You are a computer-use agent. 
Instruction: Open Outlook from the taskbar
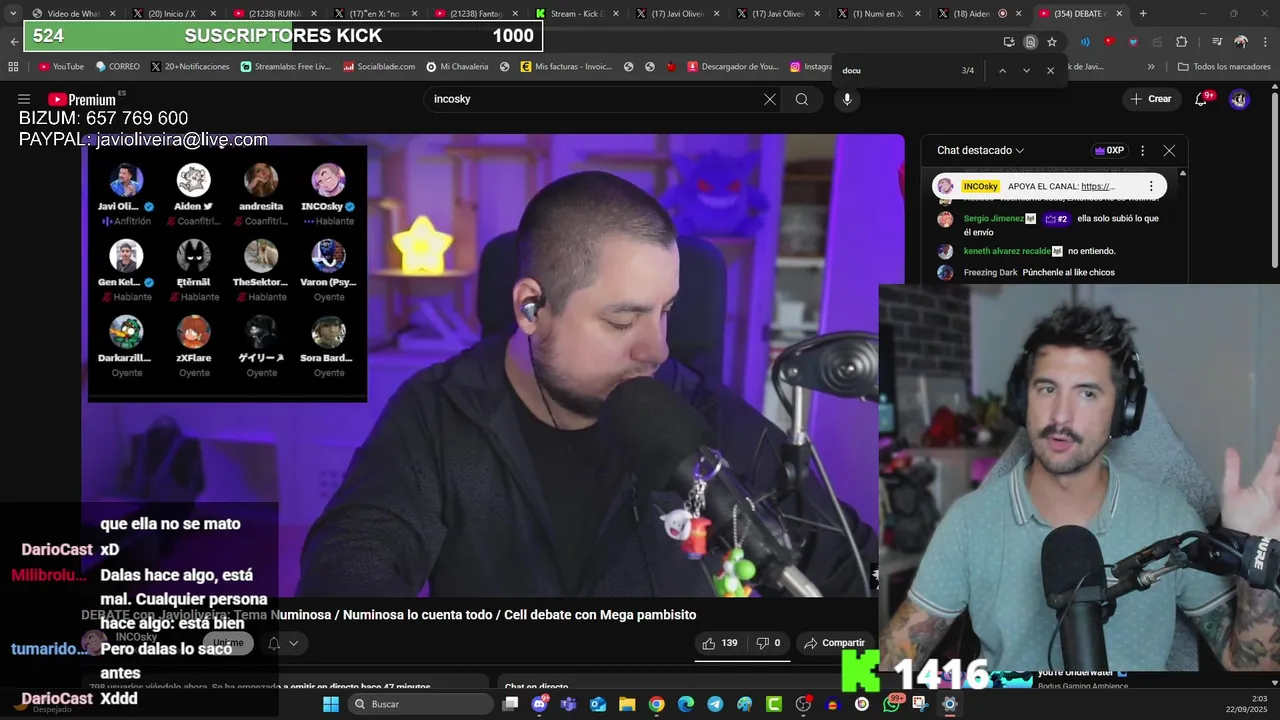(x=598, y=704)
